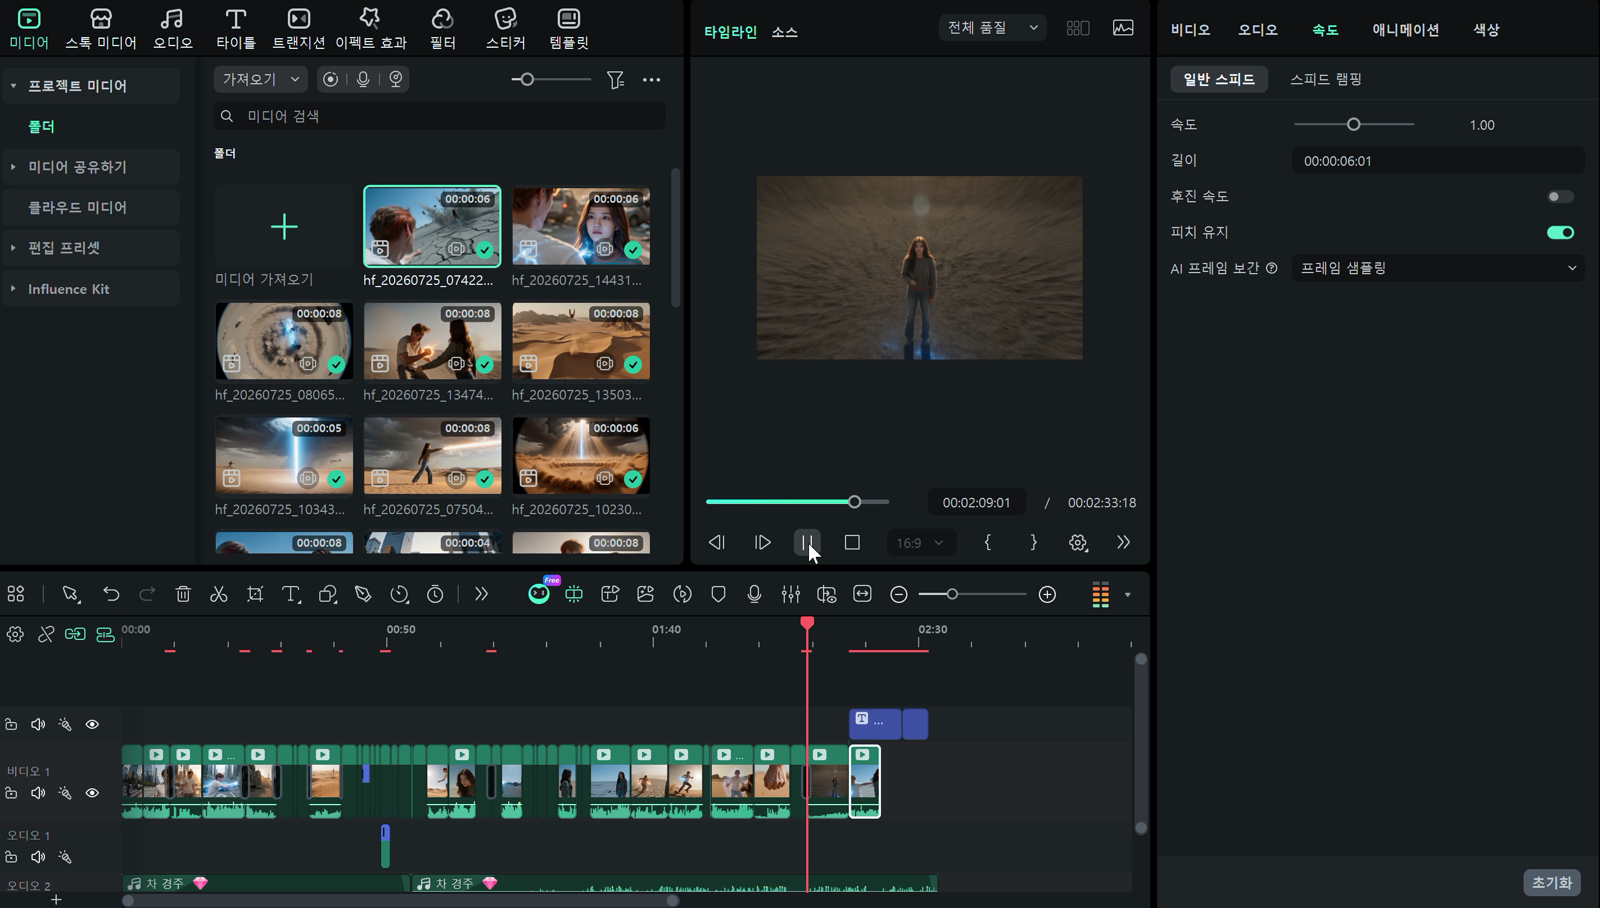Screen dimensions: 1600x908
Task: Click the 초기화 reset button
Action: [1552, 882]
